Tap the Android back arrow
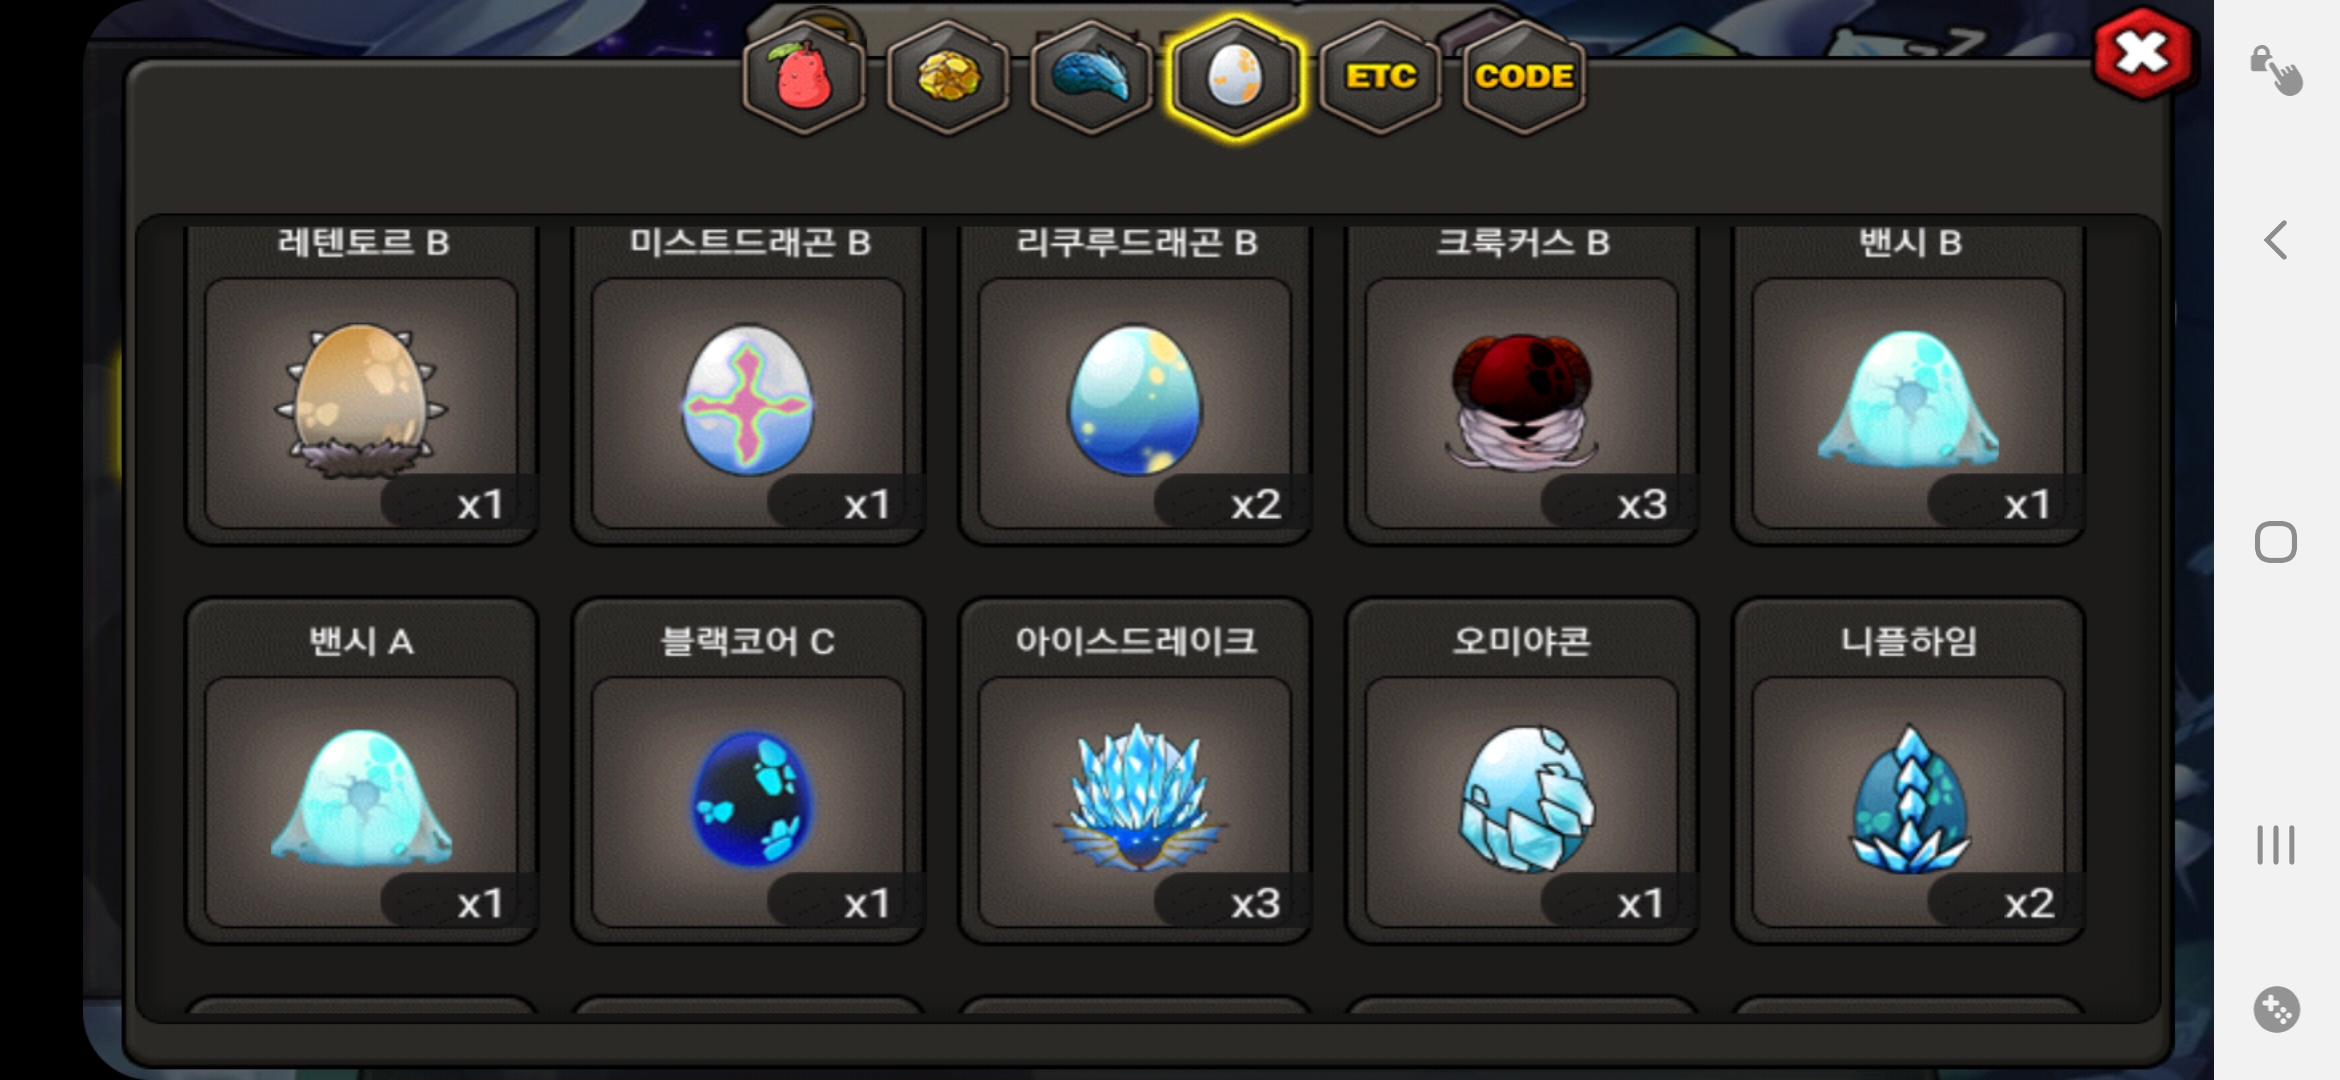The height and width of the screenshot is (1080, 2340). 2276,240
